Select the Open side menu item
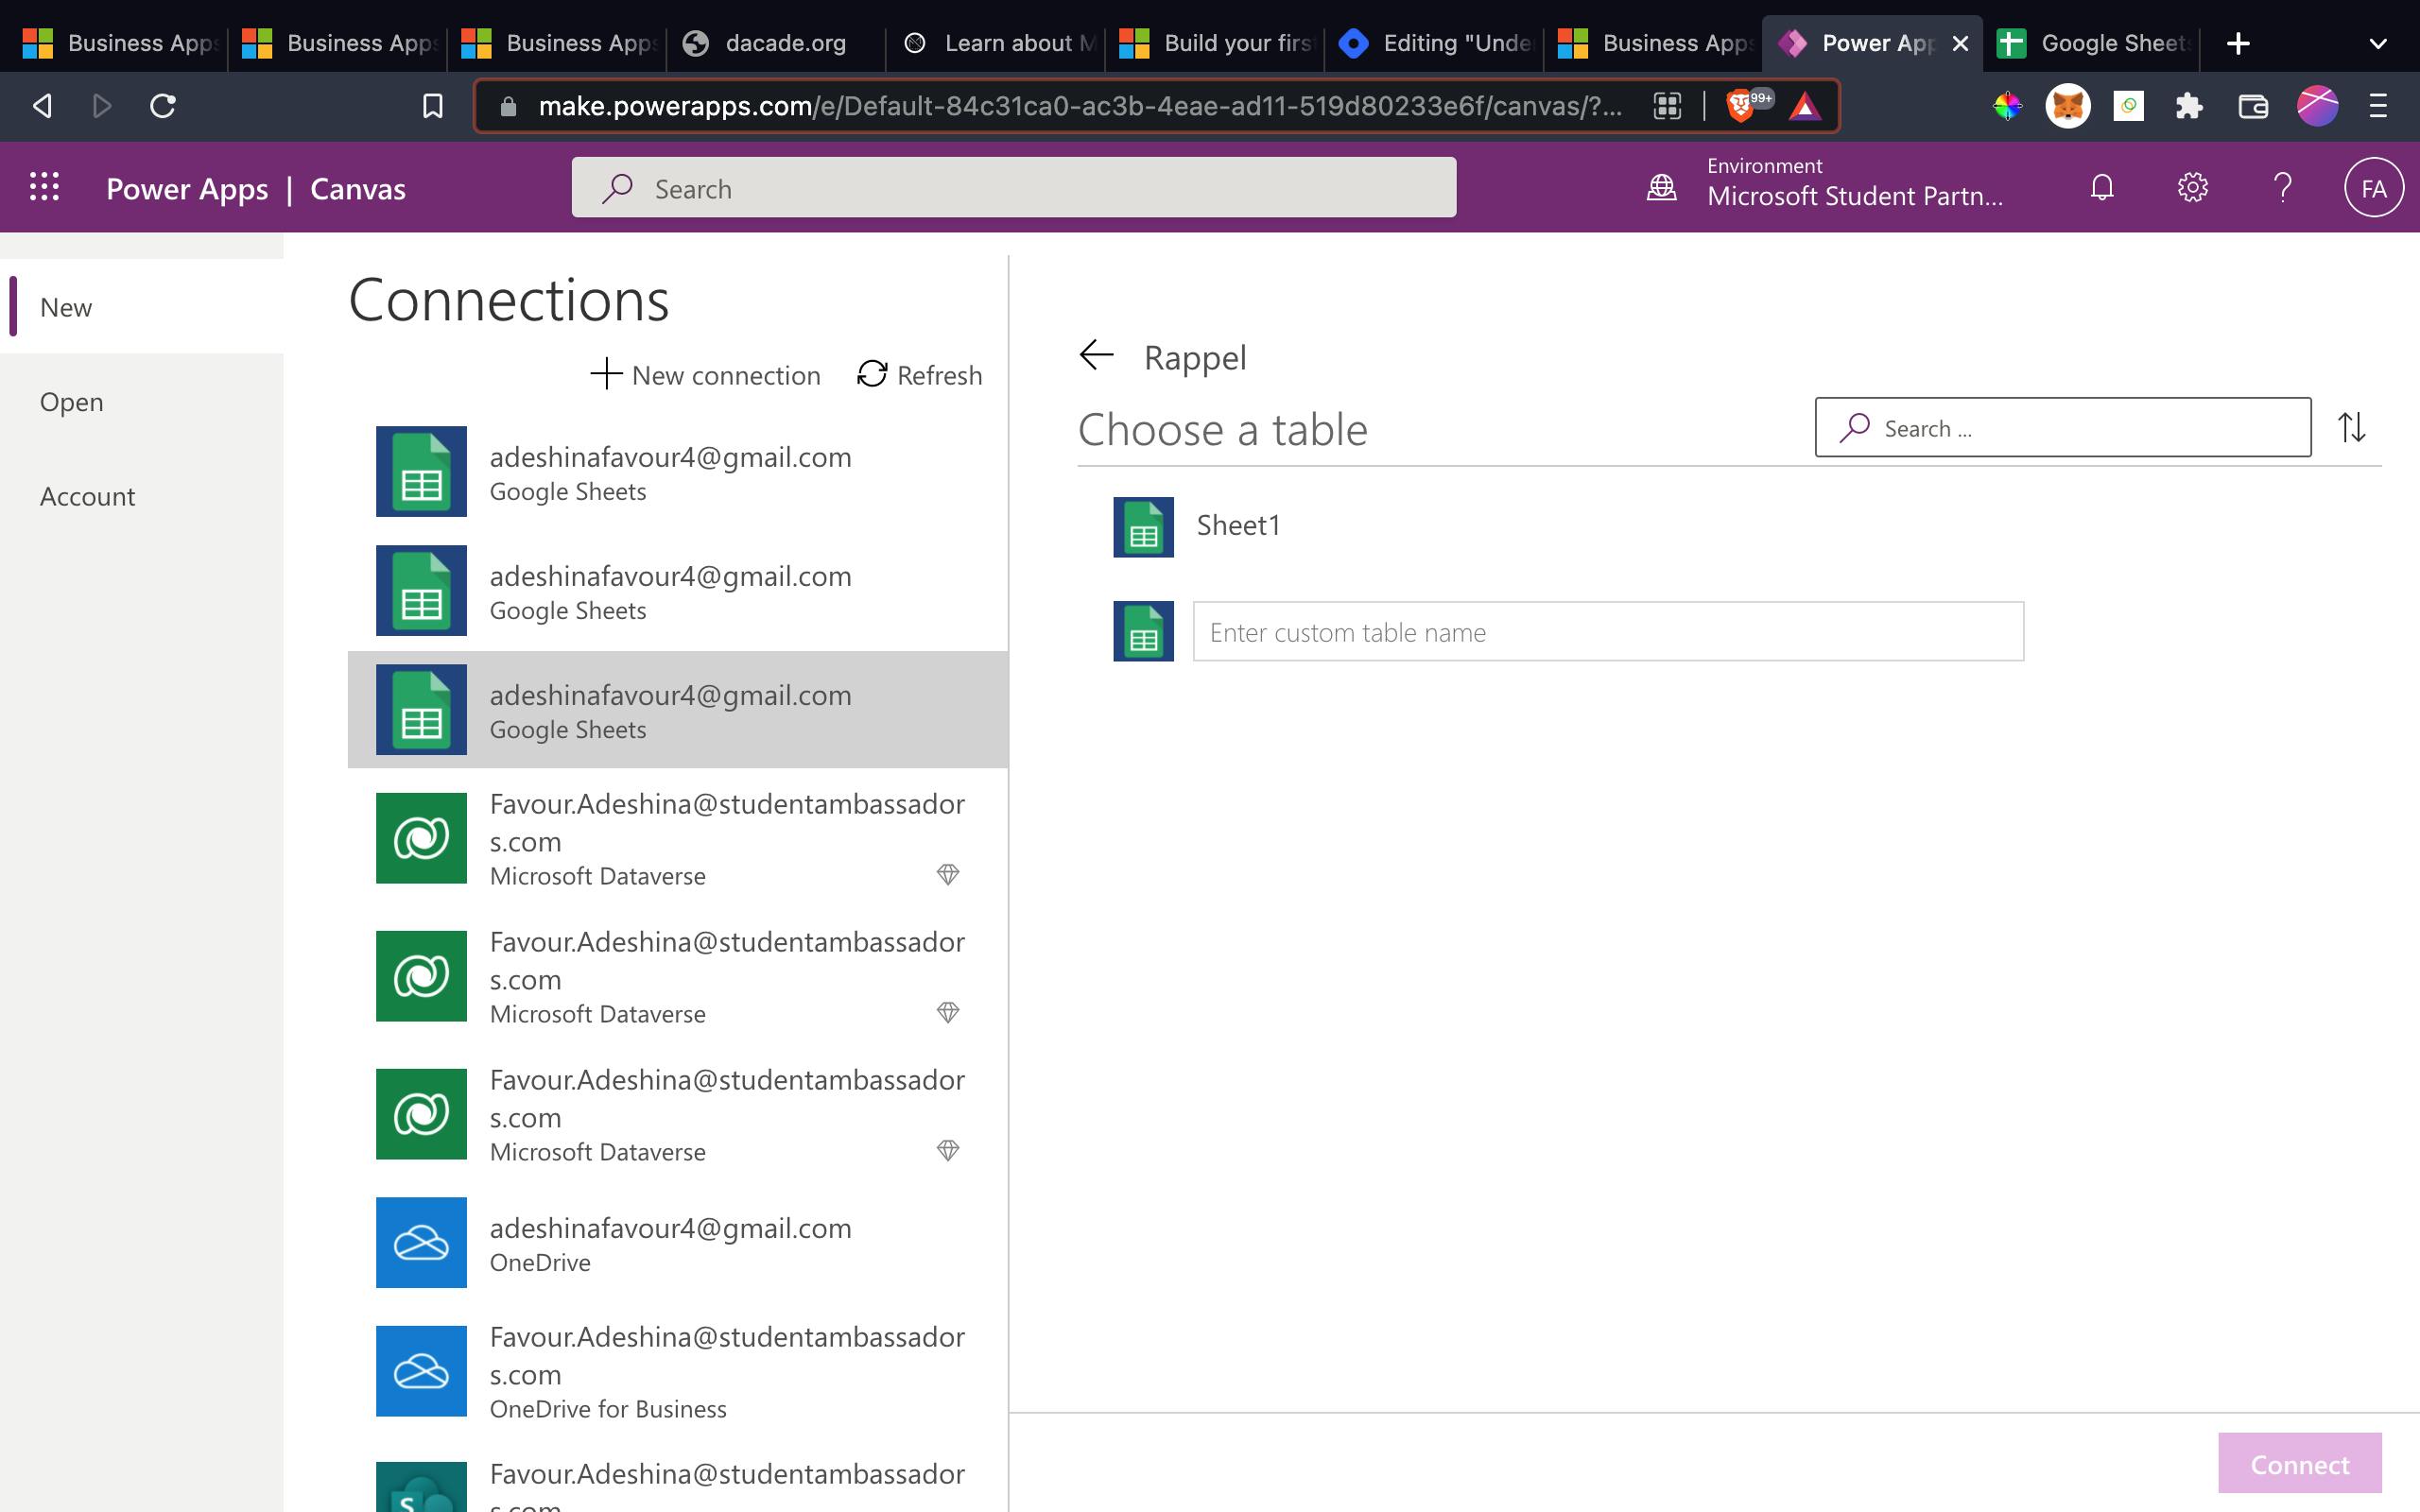Viewport: 2420px width, 1512px height. pyautogui.click(x=142, y=401)
